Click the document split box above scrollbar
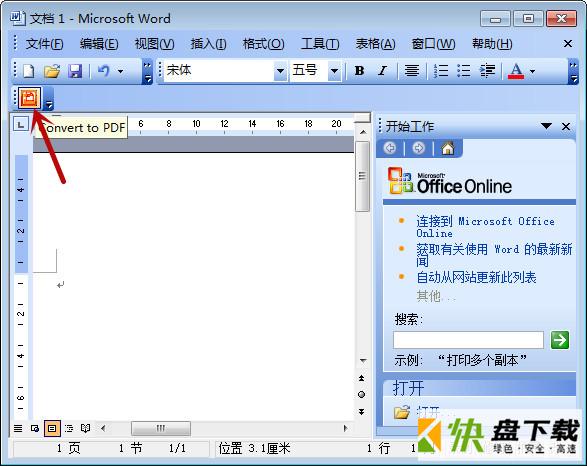This screenshot has width=587, height=466. (362, 118)
